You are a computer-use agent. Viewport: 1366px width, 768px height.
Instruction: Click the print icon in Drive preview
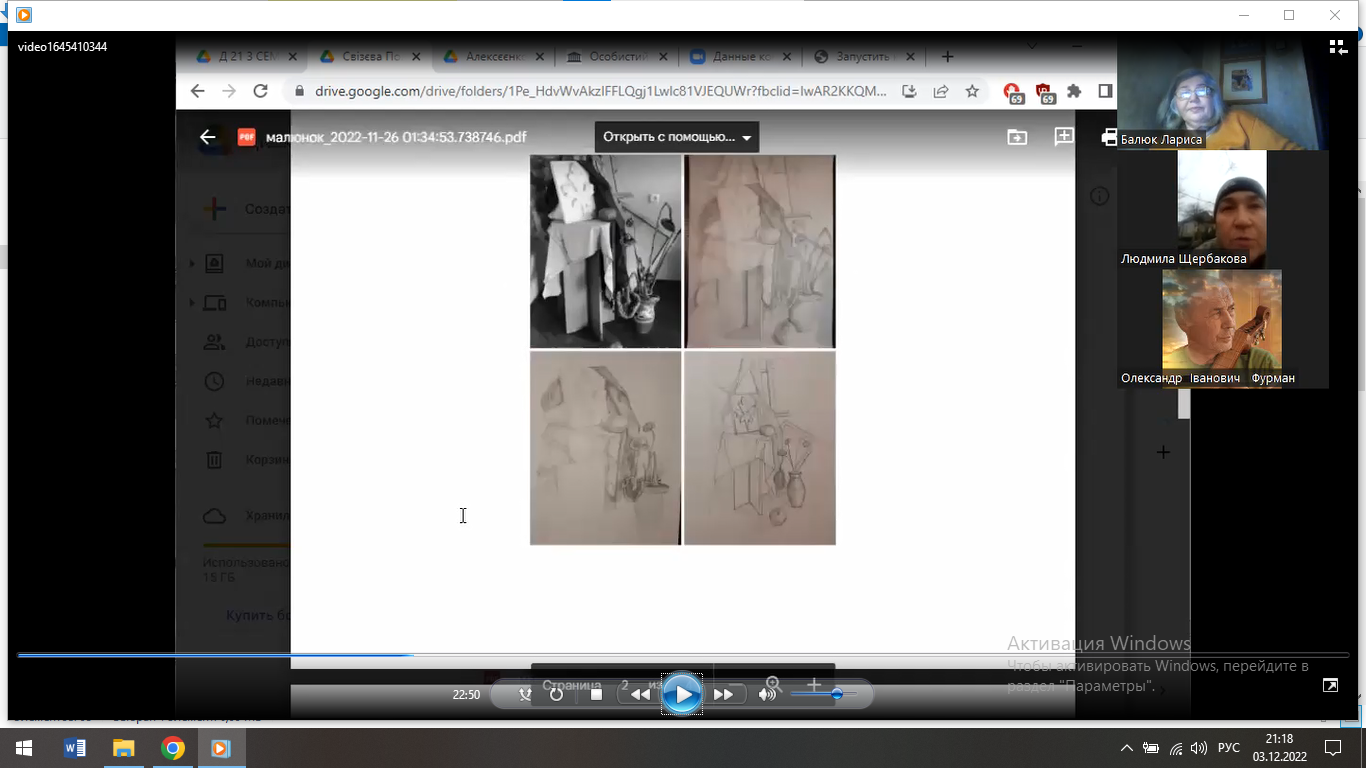1108,137
